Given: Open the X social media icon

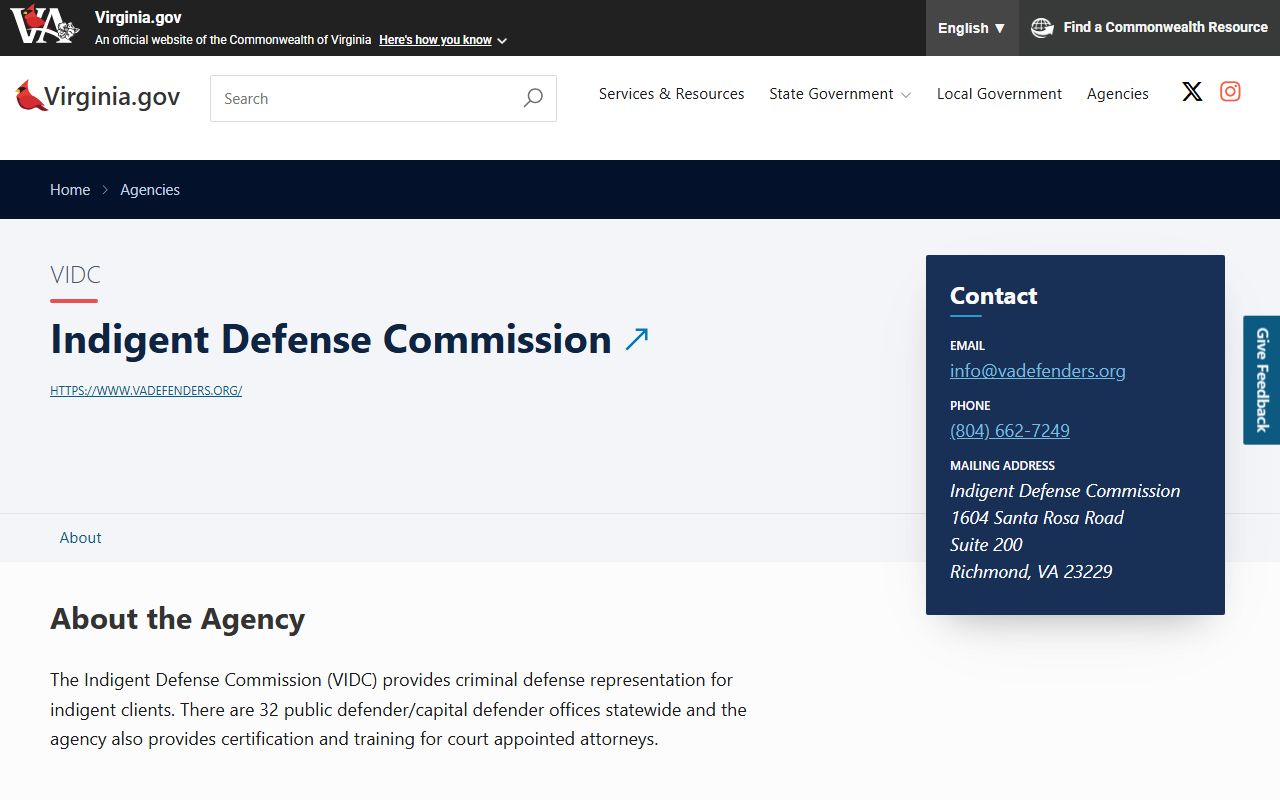Looking at the screenshot, I should click(x=1192, y=92).
